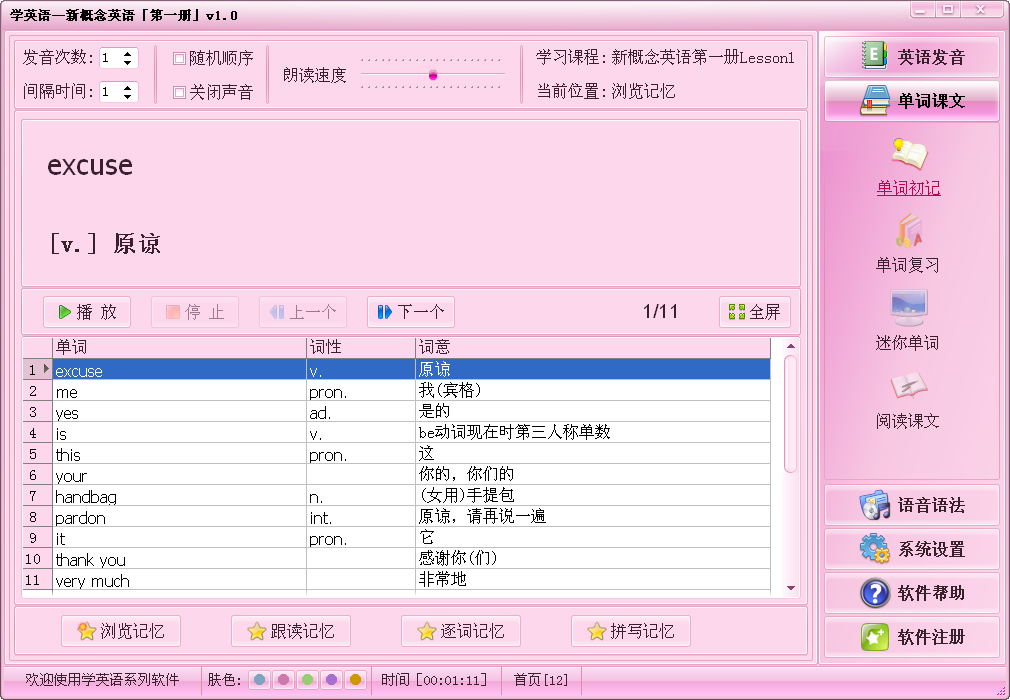Click the row 9 'it' entry
The width and height of the screenshot is (1010, 700).
pos(397,538)
